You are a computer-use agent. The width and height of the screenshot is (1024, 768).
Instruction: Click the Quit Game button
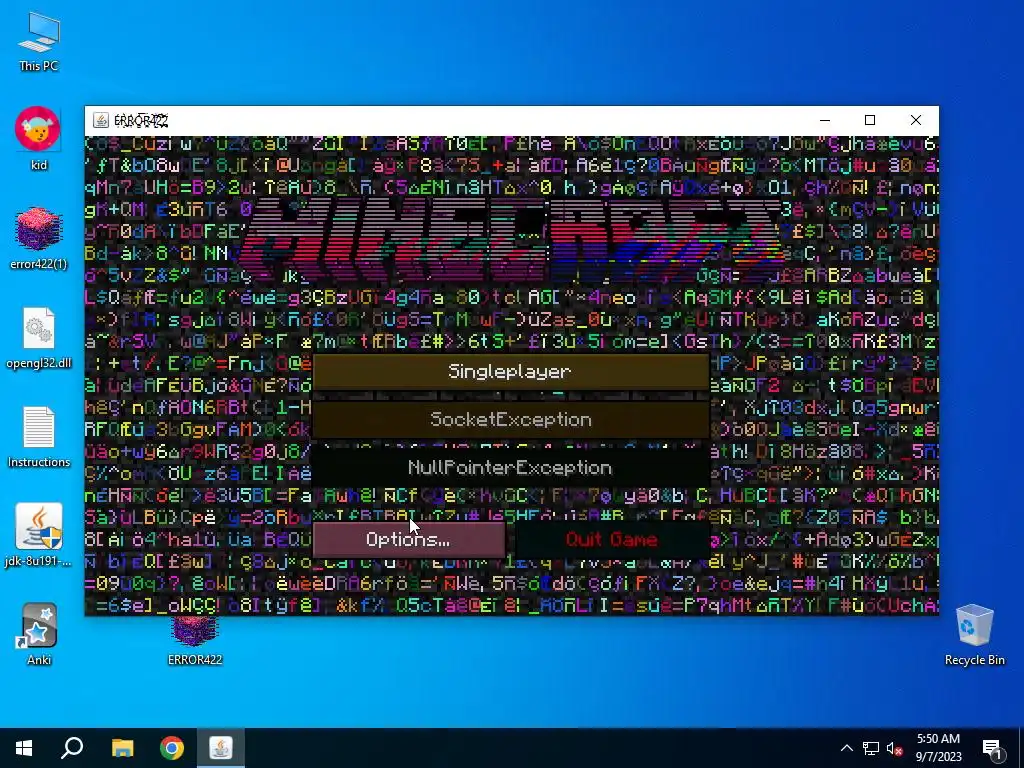point(612,539)
